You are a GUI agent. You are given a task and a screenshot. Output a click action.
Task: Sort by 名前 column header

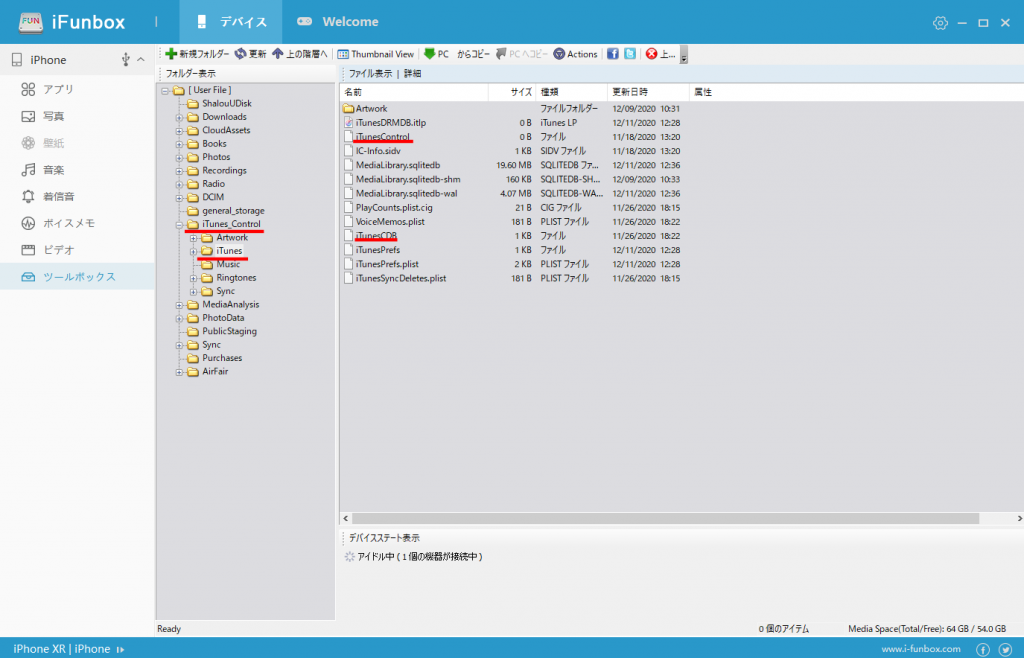pyautogui.click(x=414, y=92)
